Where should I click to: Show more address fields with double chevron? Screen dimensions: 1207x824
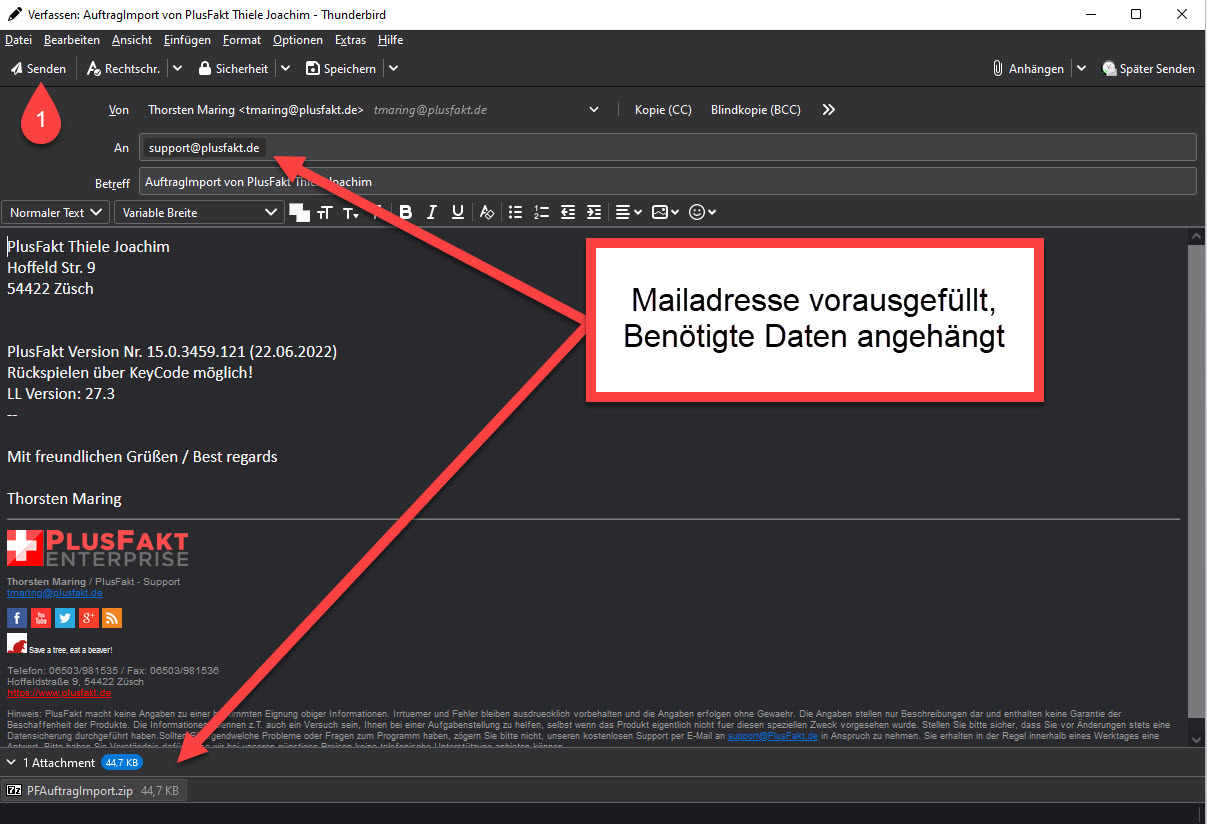[828, 110]
